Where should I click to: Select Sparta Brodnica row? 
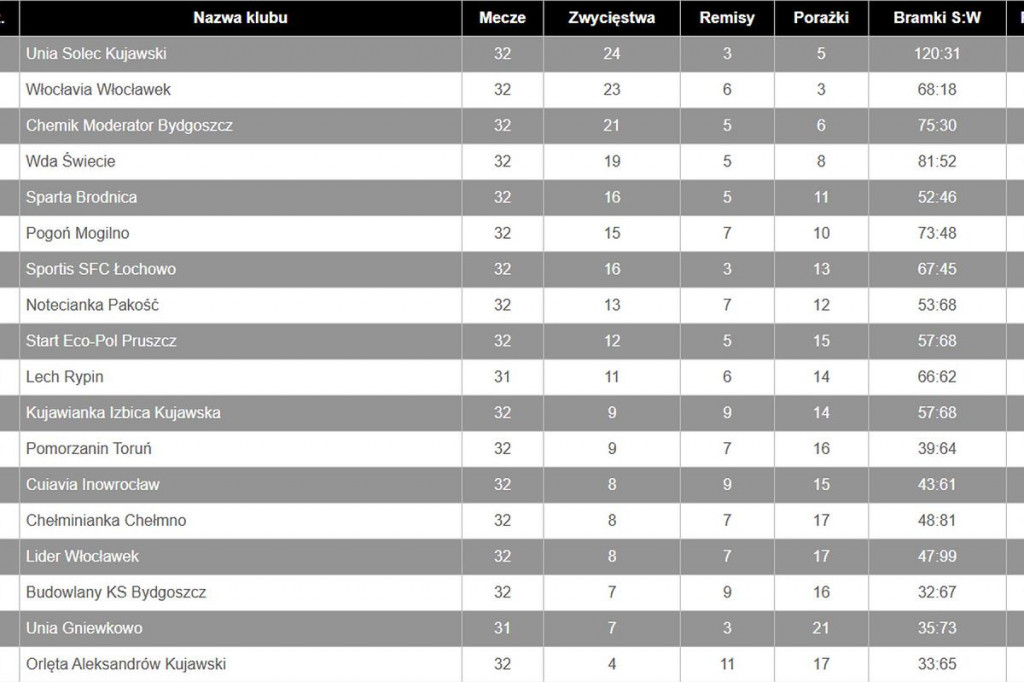pos(512,197)
